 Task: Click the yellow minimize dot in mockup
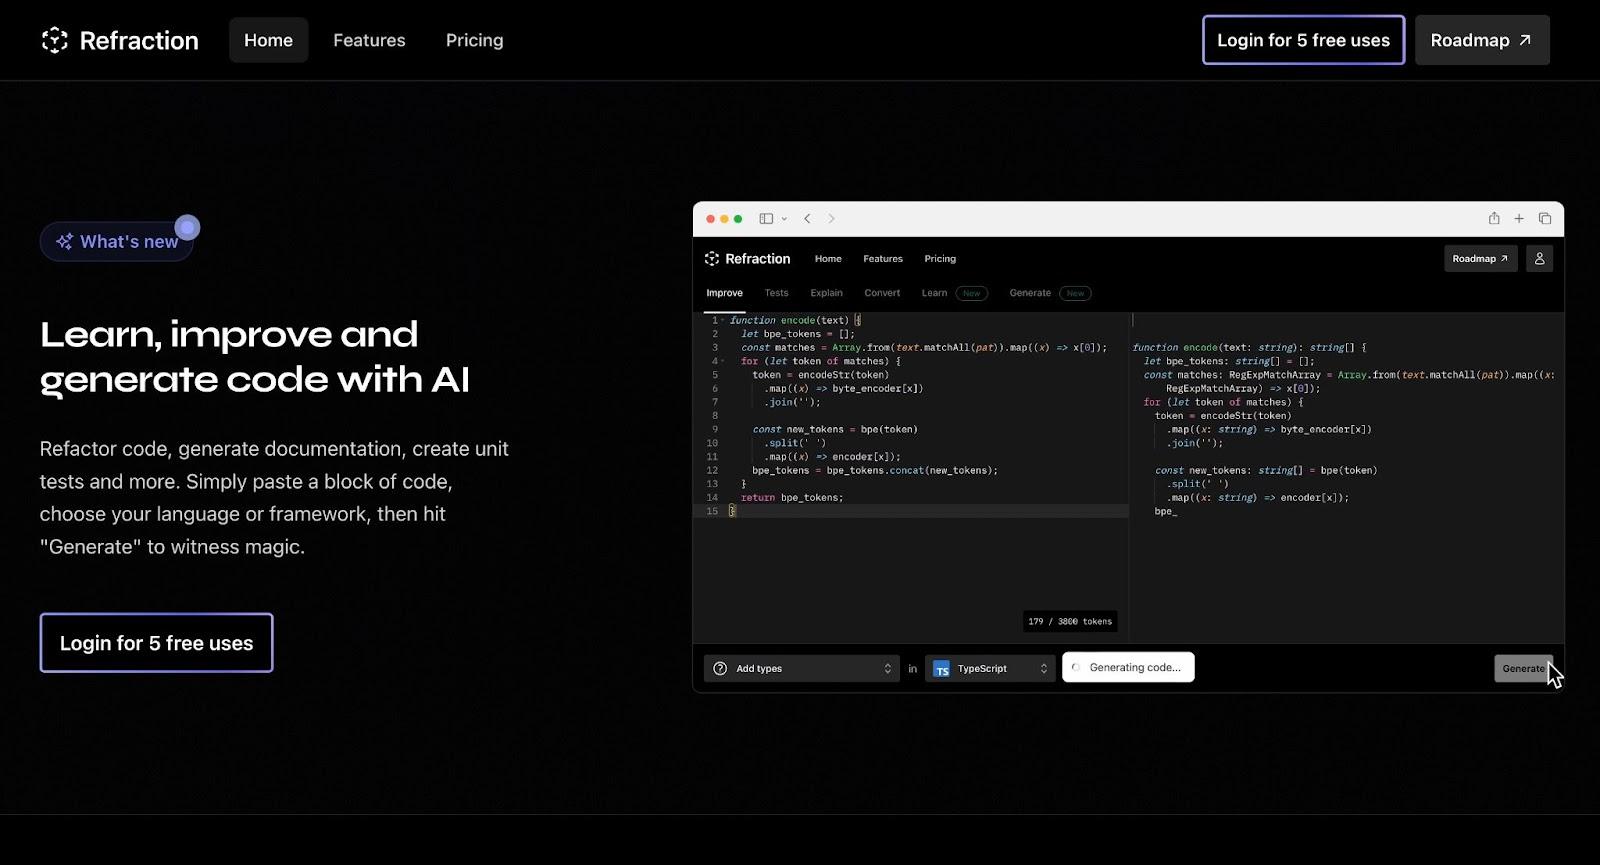[725, 219]
